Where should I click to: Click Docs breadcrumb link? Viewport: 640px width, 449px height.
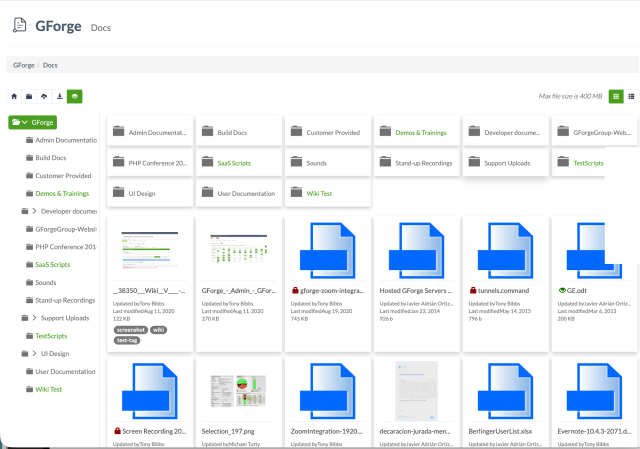coord(50,65)
